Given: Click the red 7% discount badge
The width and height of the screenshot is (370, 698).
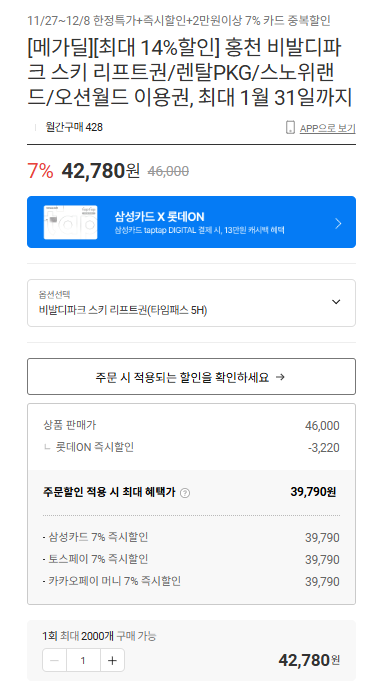Looking at the screenshot, I should [x=40, y=171].
